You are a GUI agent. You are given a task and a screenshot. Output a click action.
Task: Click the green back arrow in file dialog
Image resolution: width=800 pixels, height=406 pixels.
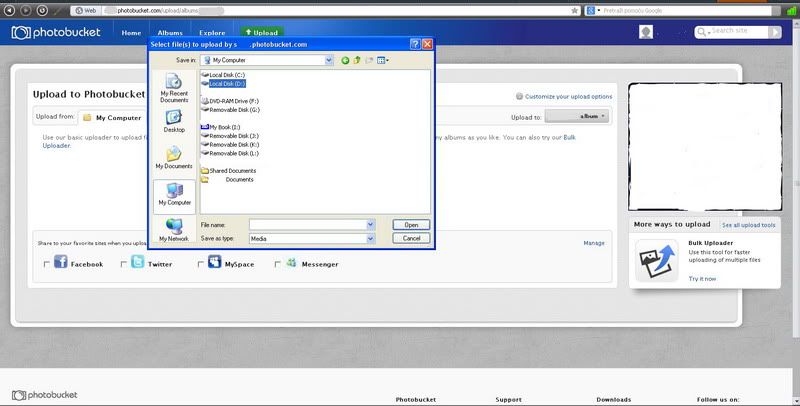tap(345, 60)
